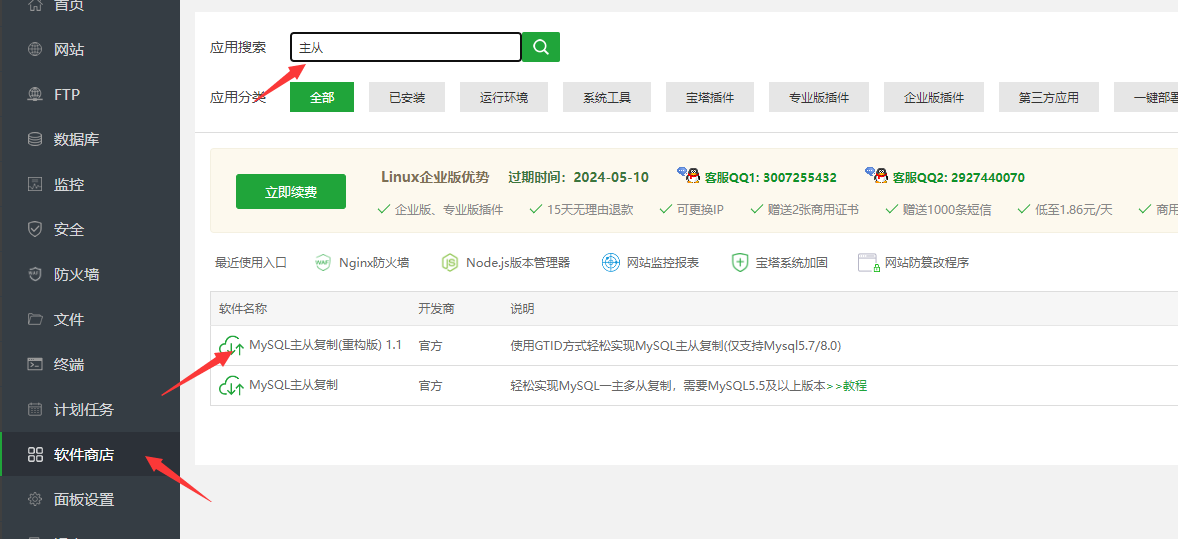
Task: Open 文件 menu in left sidebar
Action: [90, 319]
